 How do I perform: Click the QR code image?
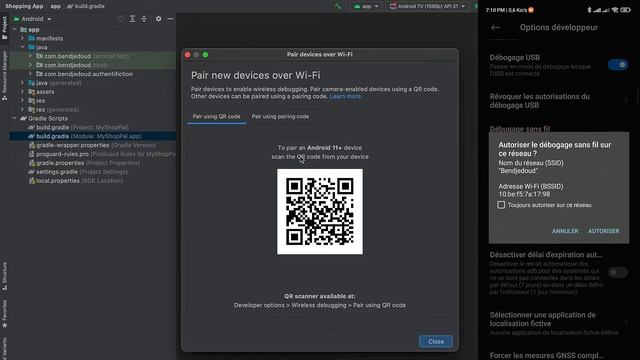point(320,211)
